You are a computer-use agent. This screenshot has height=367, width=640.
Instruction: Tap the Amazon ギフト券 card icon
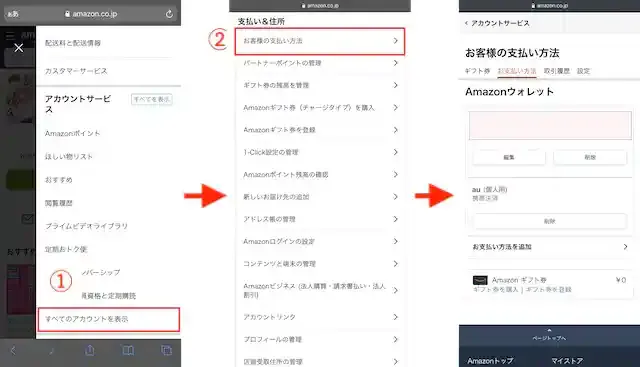tap(480, 280)
